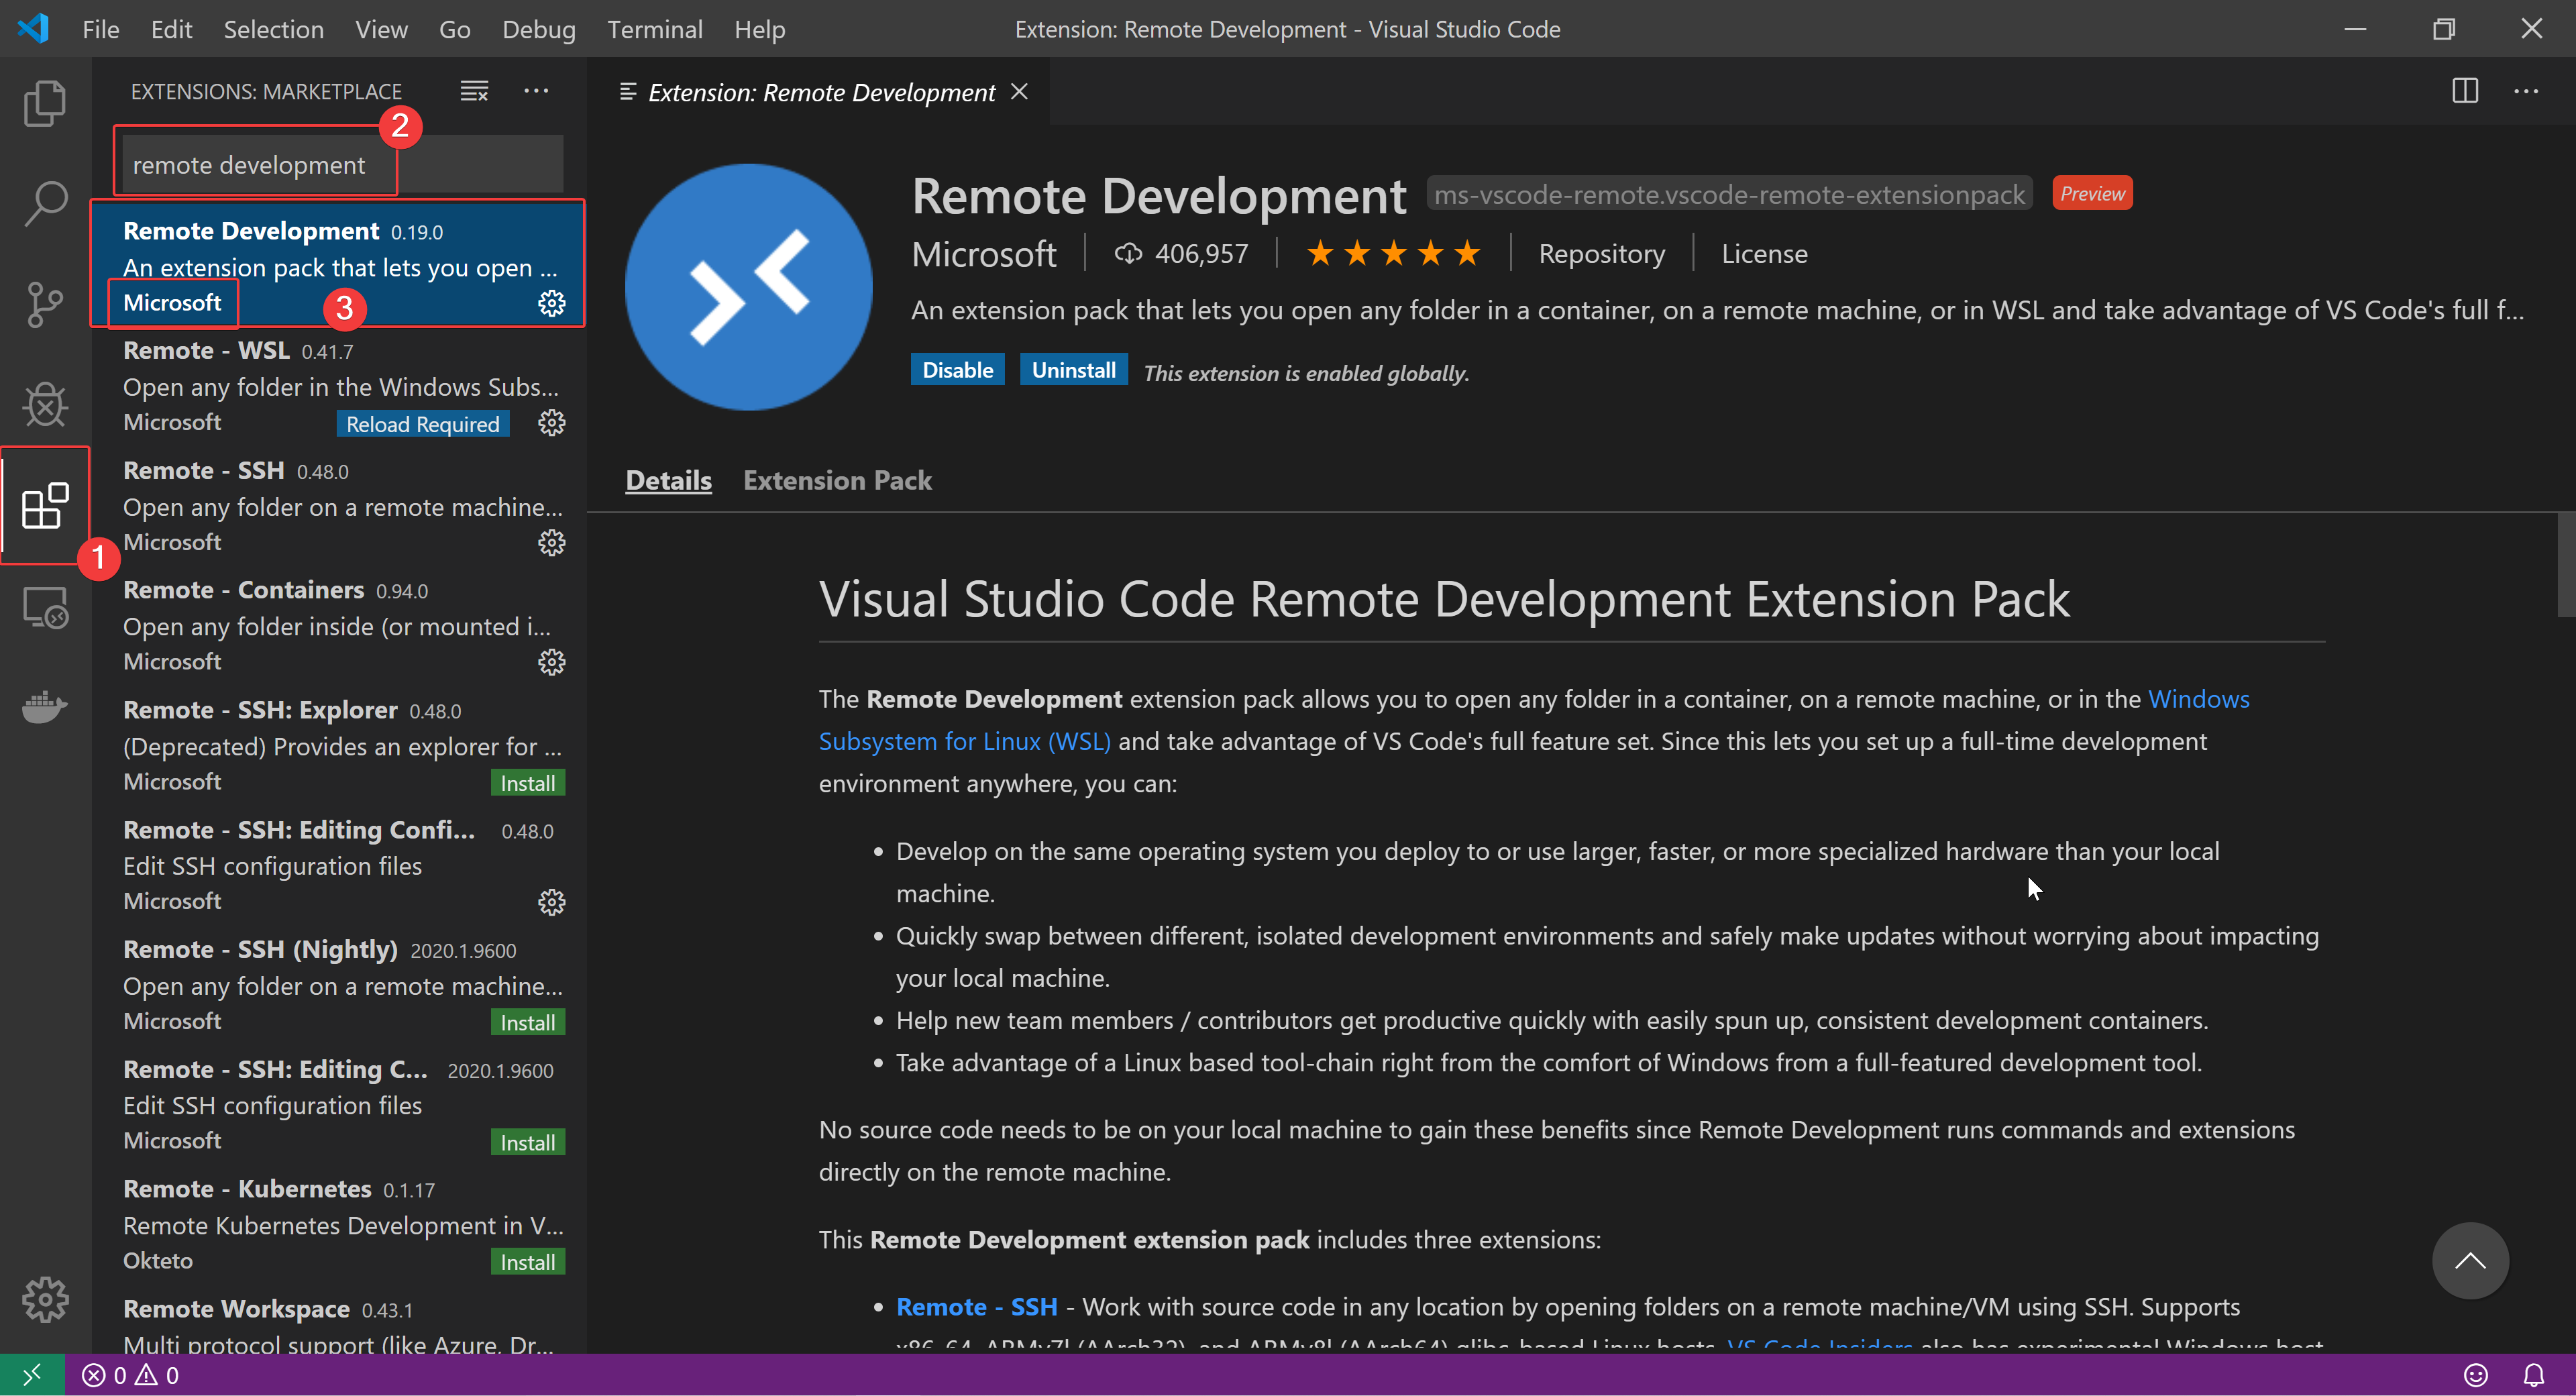Open errors and warnings in status bar
2576x1396 pixels.
click(131, 1375)
